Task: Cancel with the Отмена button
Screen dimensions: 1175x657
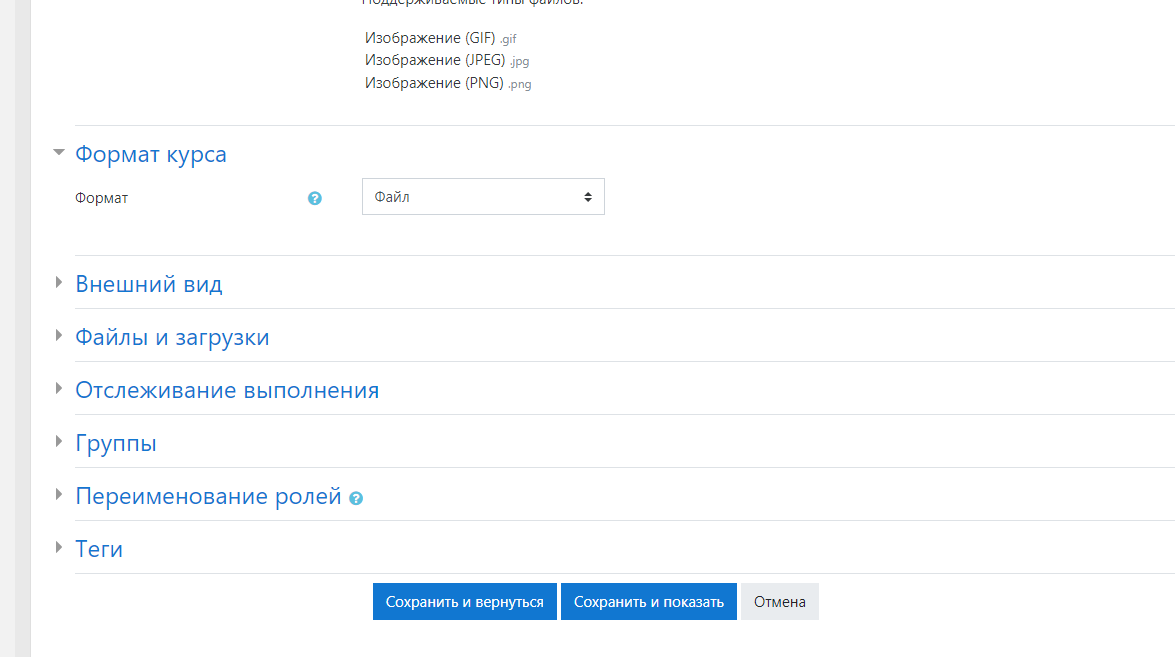Action: pyautogui.click(x=779, y=602)
